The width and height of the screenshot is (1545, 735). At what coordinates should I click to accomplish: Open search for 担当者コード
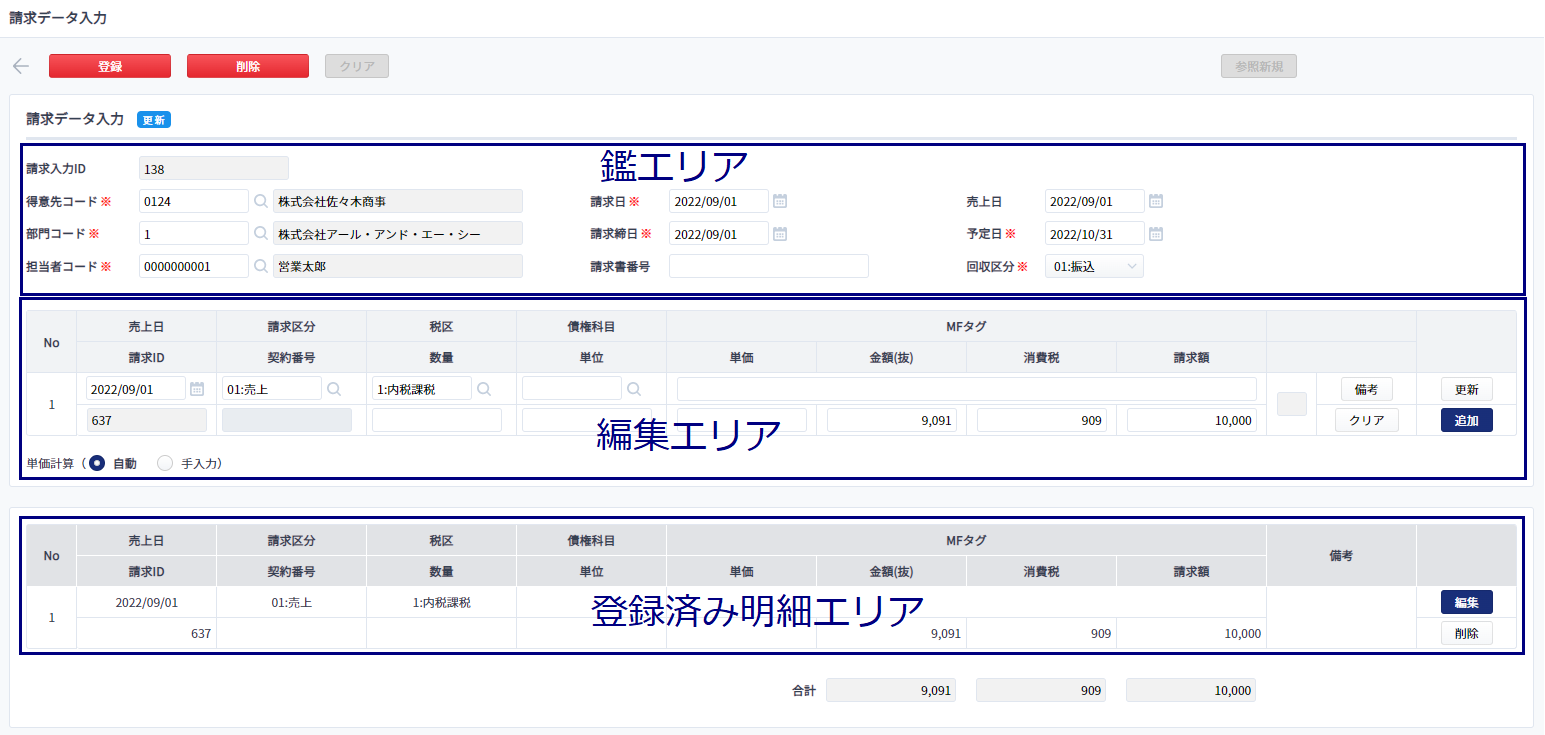click(261, 266)
